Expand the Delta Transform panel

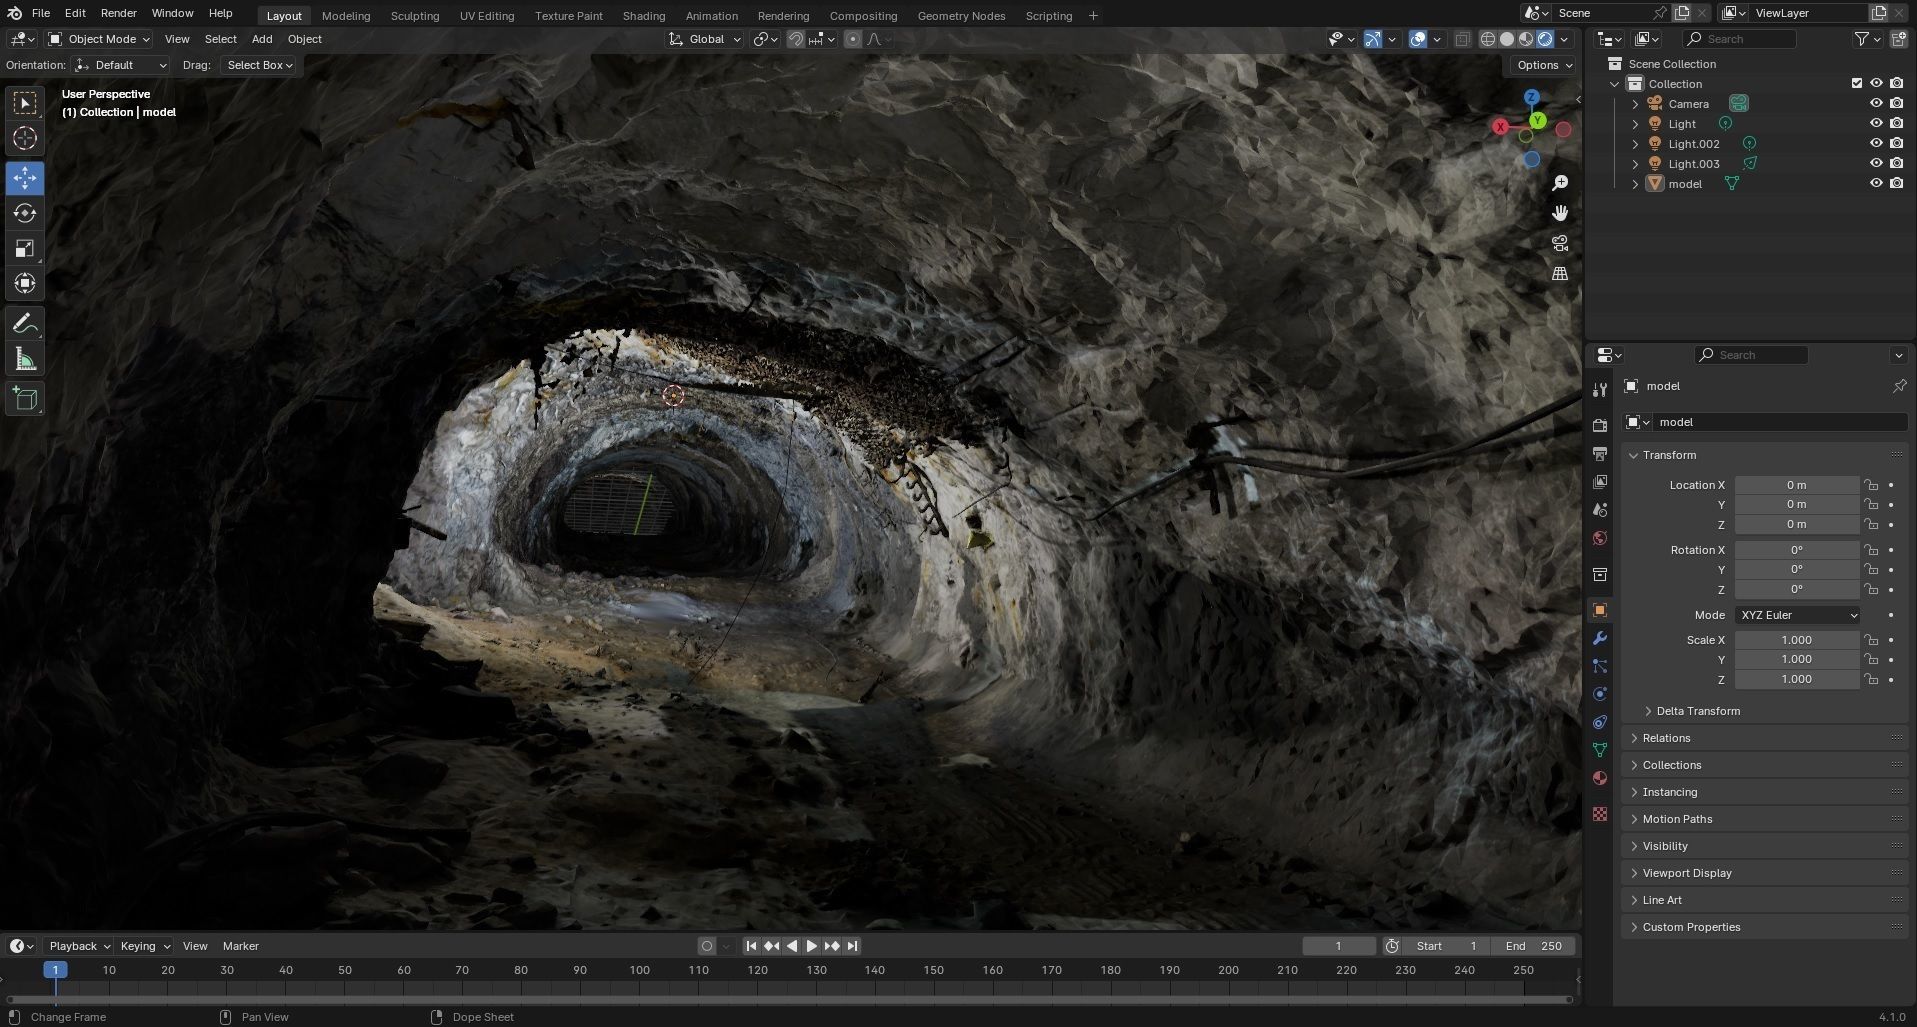[x=1698, y=711]
